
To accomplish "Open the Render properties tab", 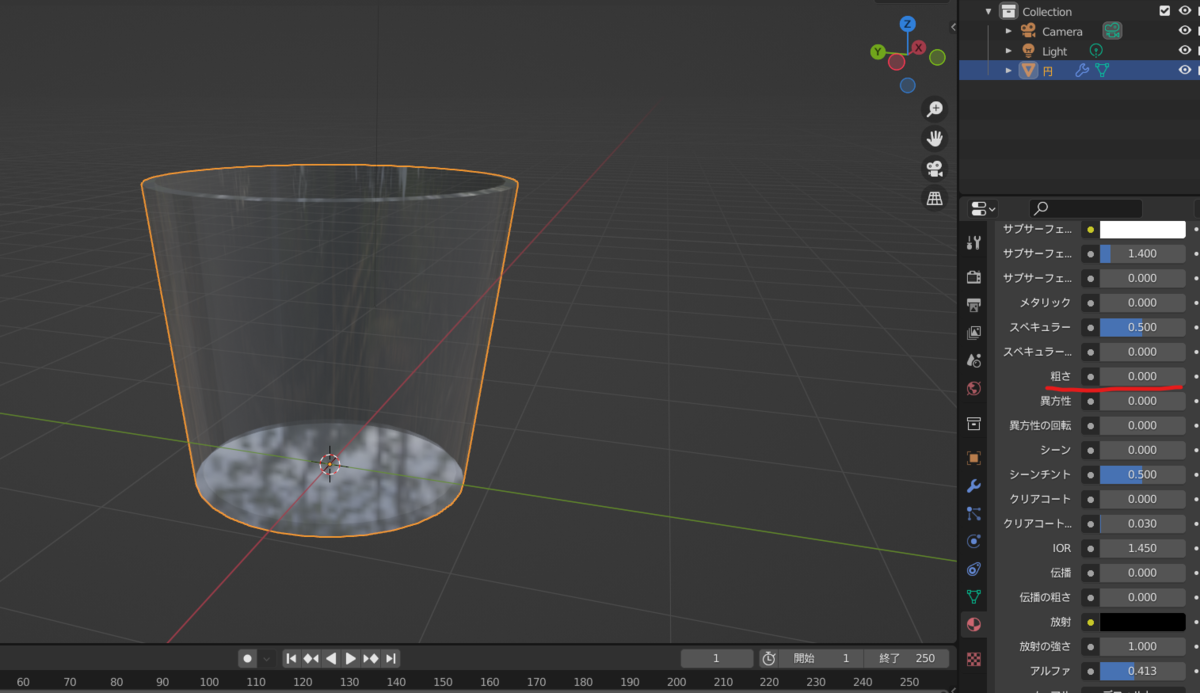I will point(974,277).
